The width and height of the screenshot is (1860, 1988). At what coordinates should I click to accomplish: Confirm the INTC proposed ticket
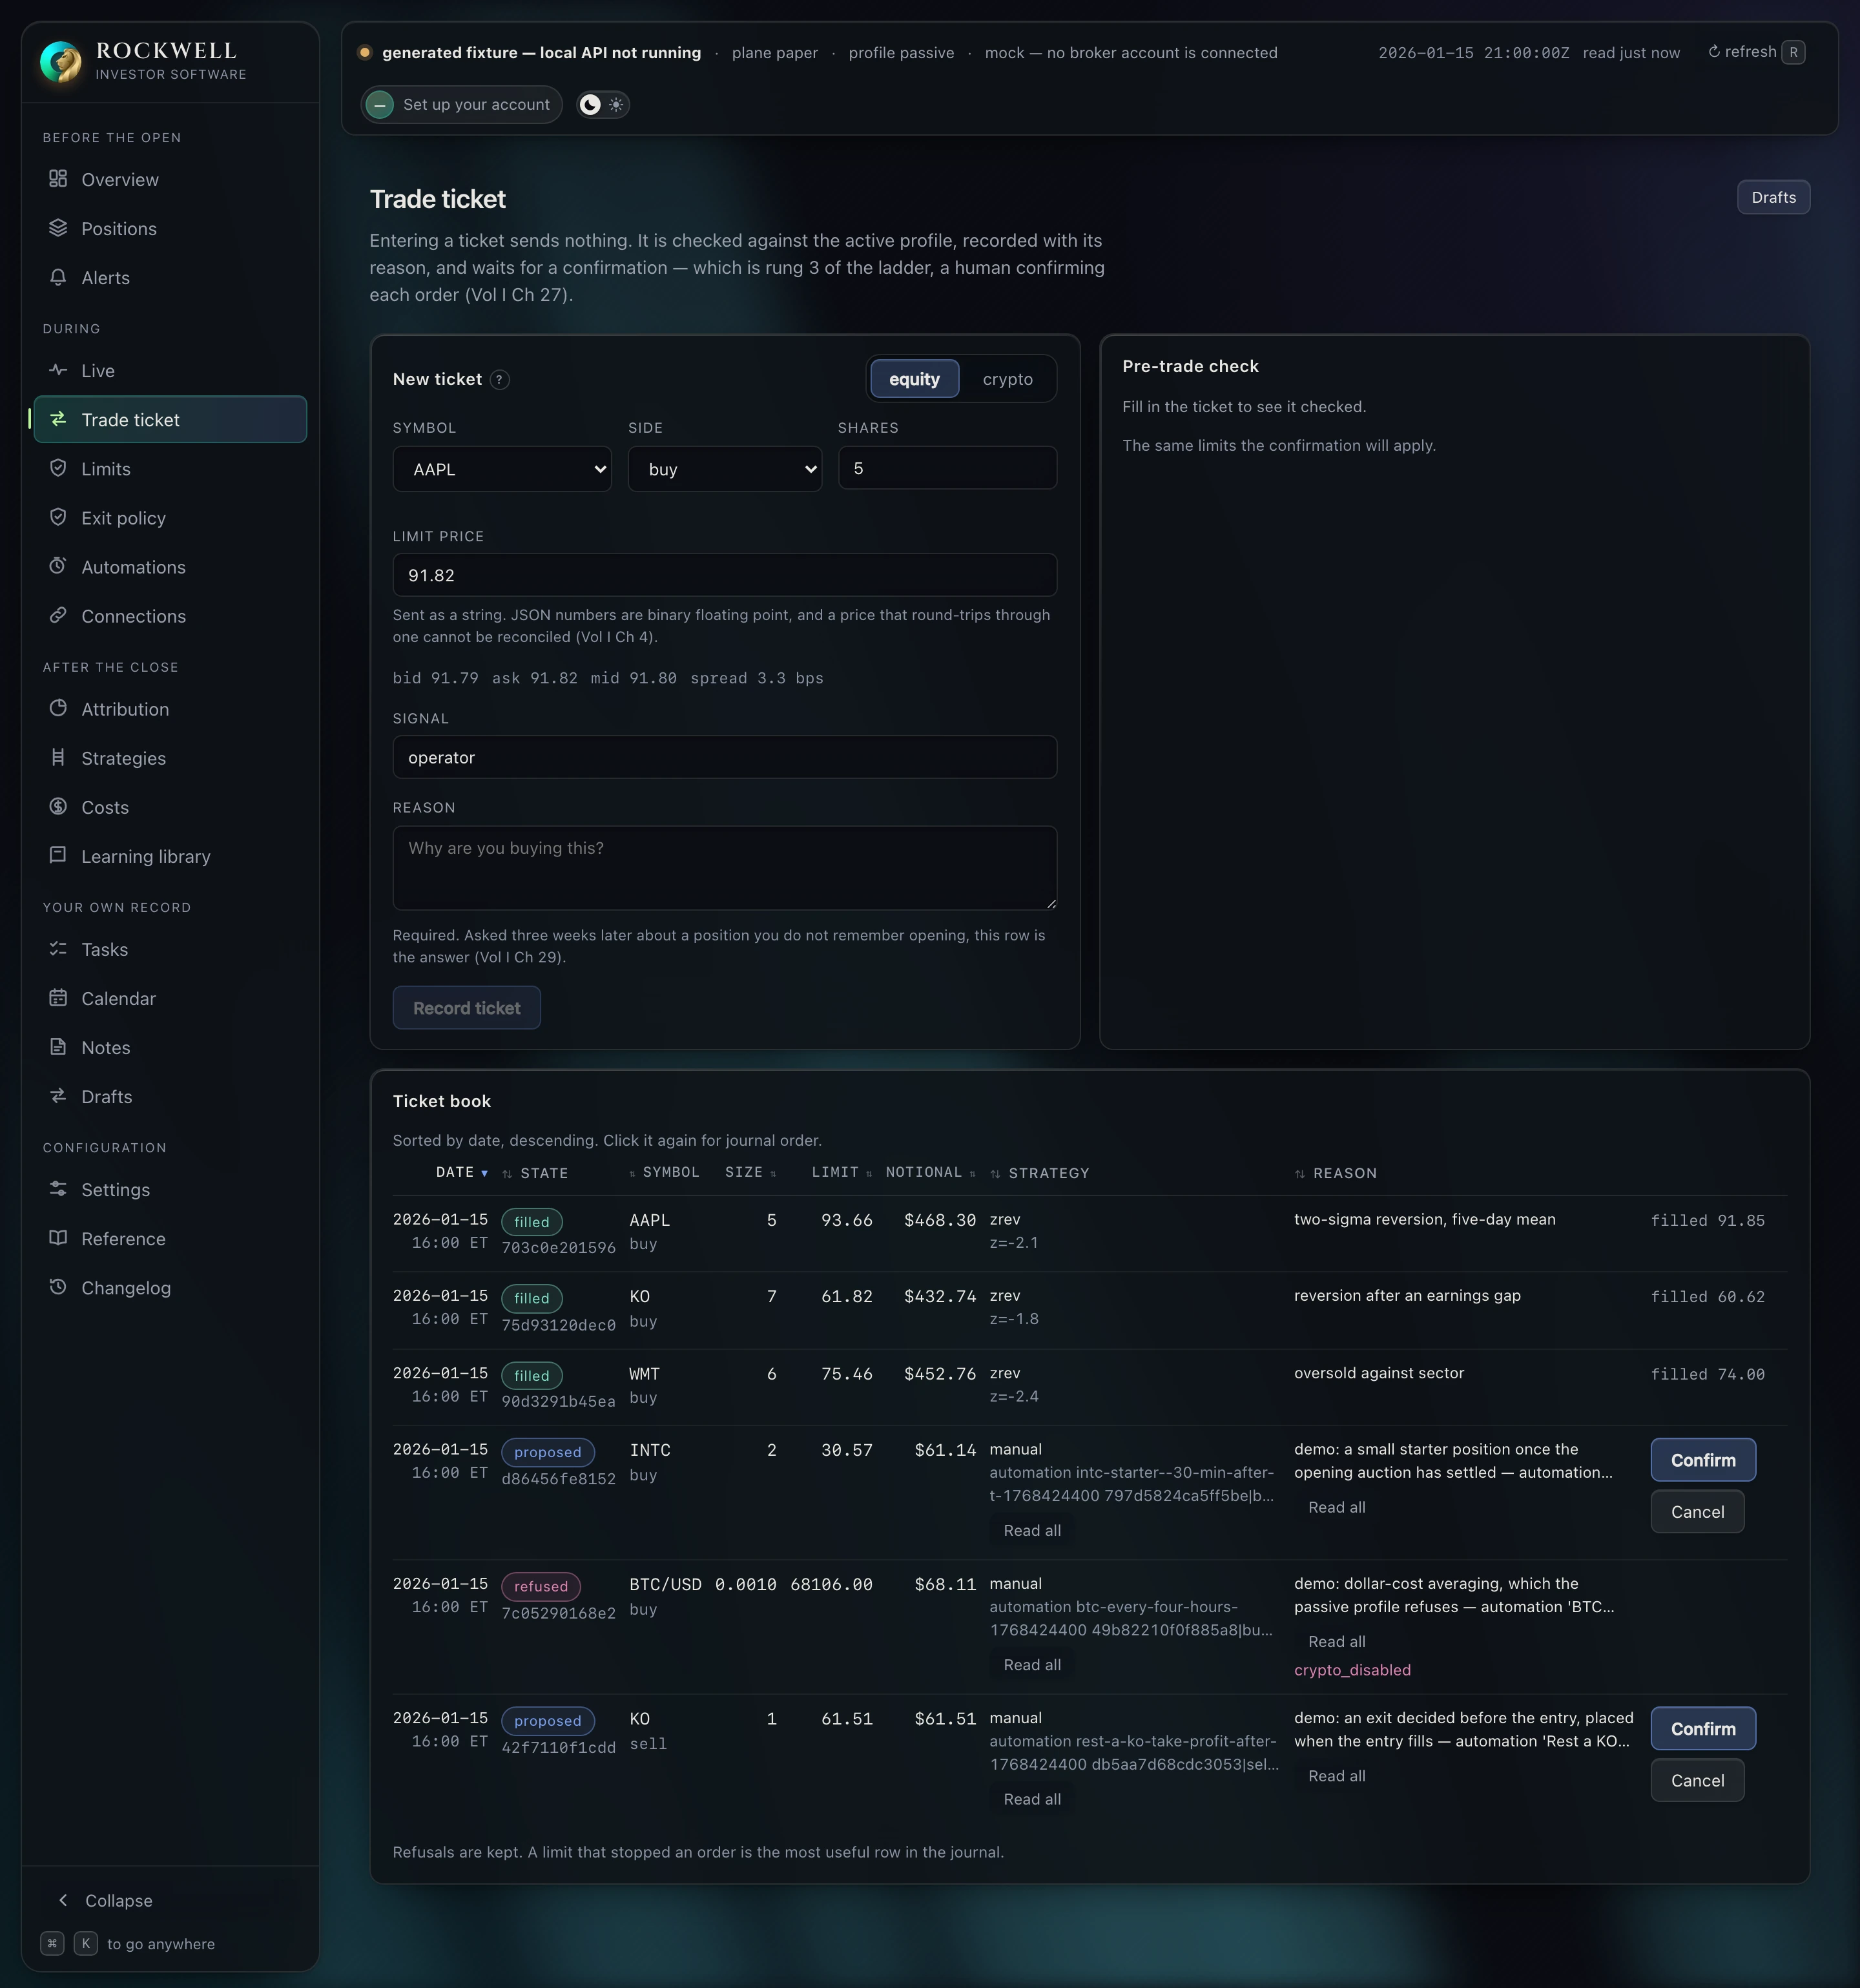click(1703, 1460)
